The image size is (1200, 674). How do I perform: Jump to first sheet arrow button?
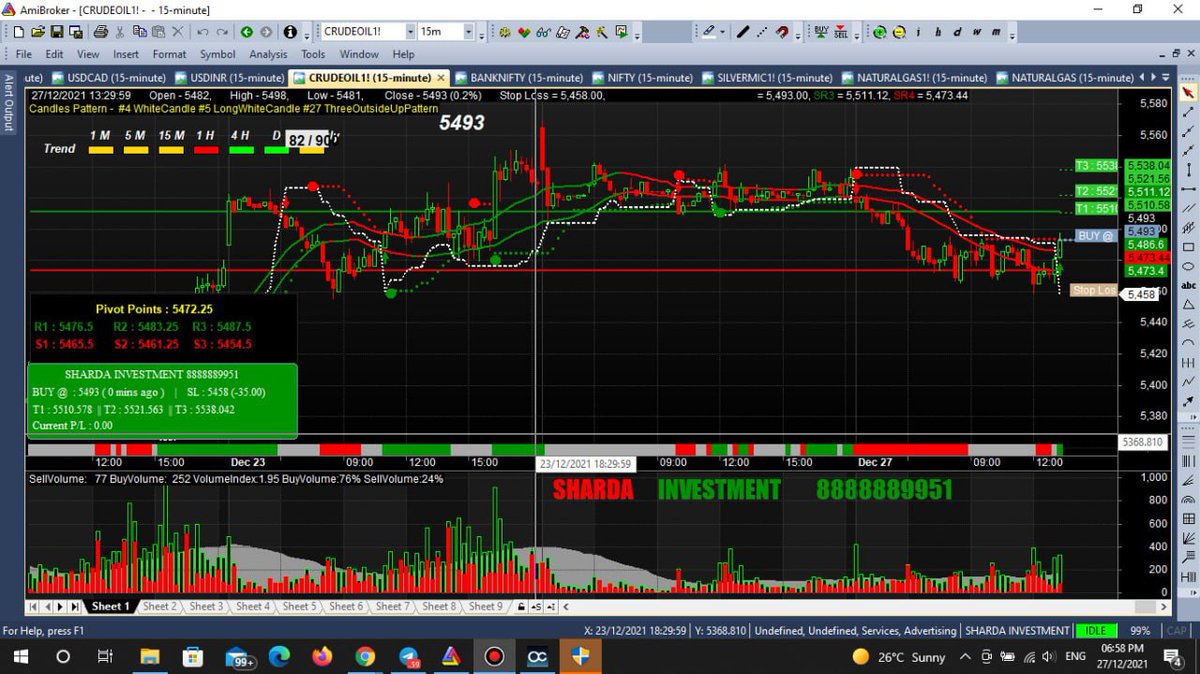click(33, 606)
